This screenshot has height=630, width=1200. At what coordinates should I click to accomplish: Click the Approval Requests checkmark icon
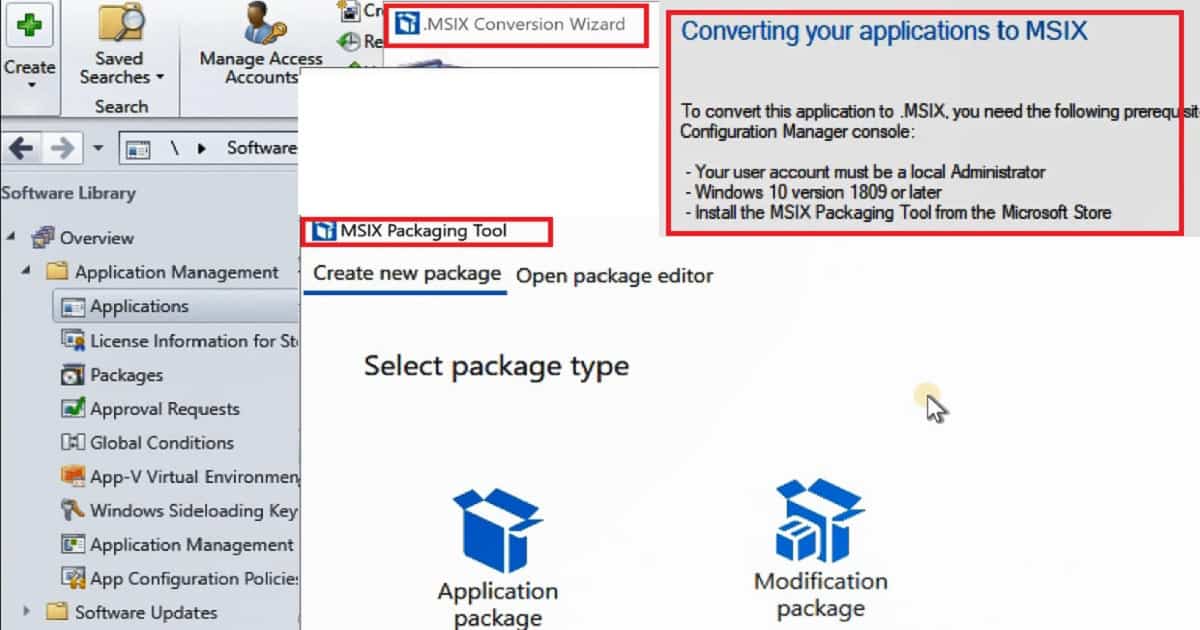74,408
